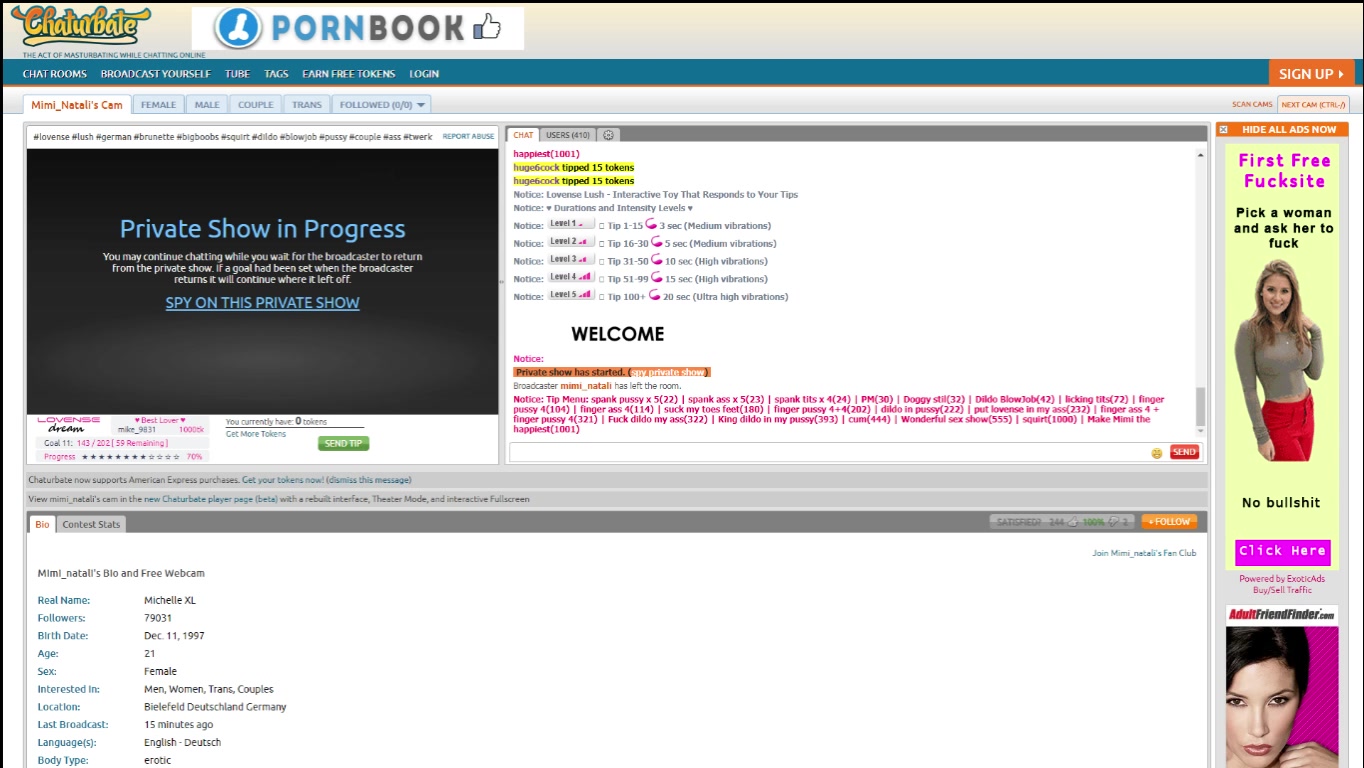Switch to the Users (410) tab
The height and width of the screenshot is (768, 1364).
567,135
